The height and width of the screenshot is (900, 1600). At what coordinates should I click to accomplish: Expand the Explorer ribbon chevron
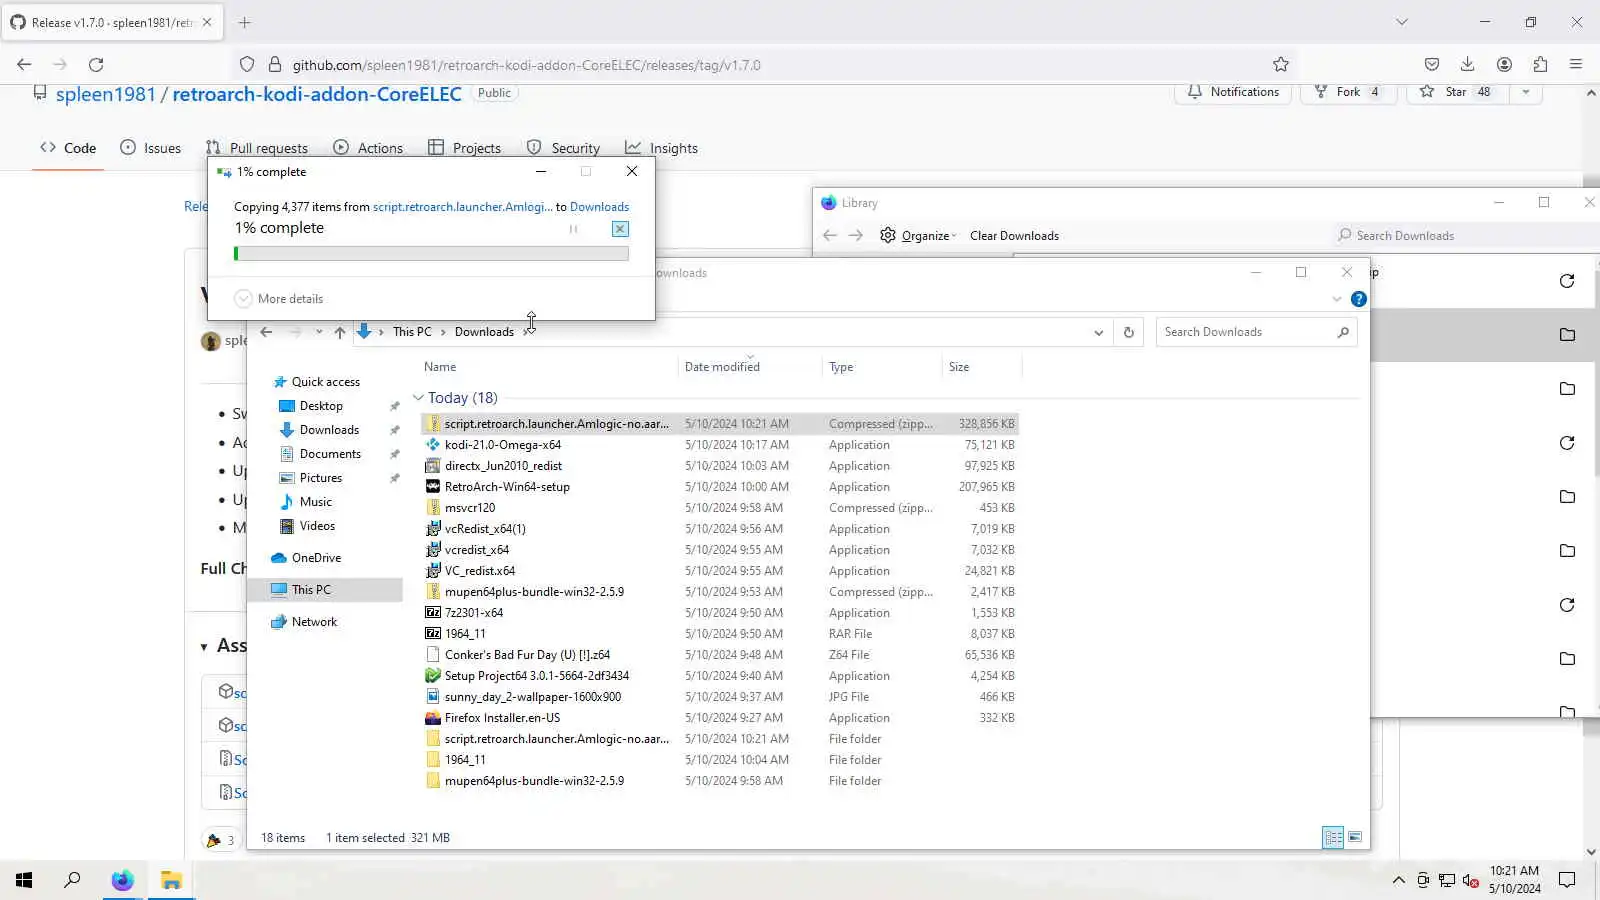pyautogui.click(x=1337, y=299)
